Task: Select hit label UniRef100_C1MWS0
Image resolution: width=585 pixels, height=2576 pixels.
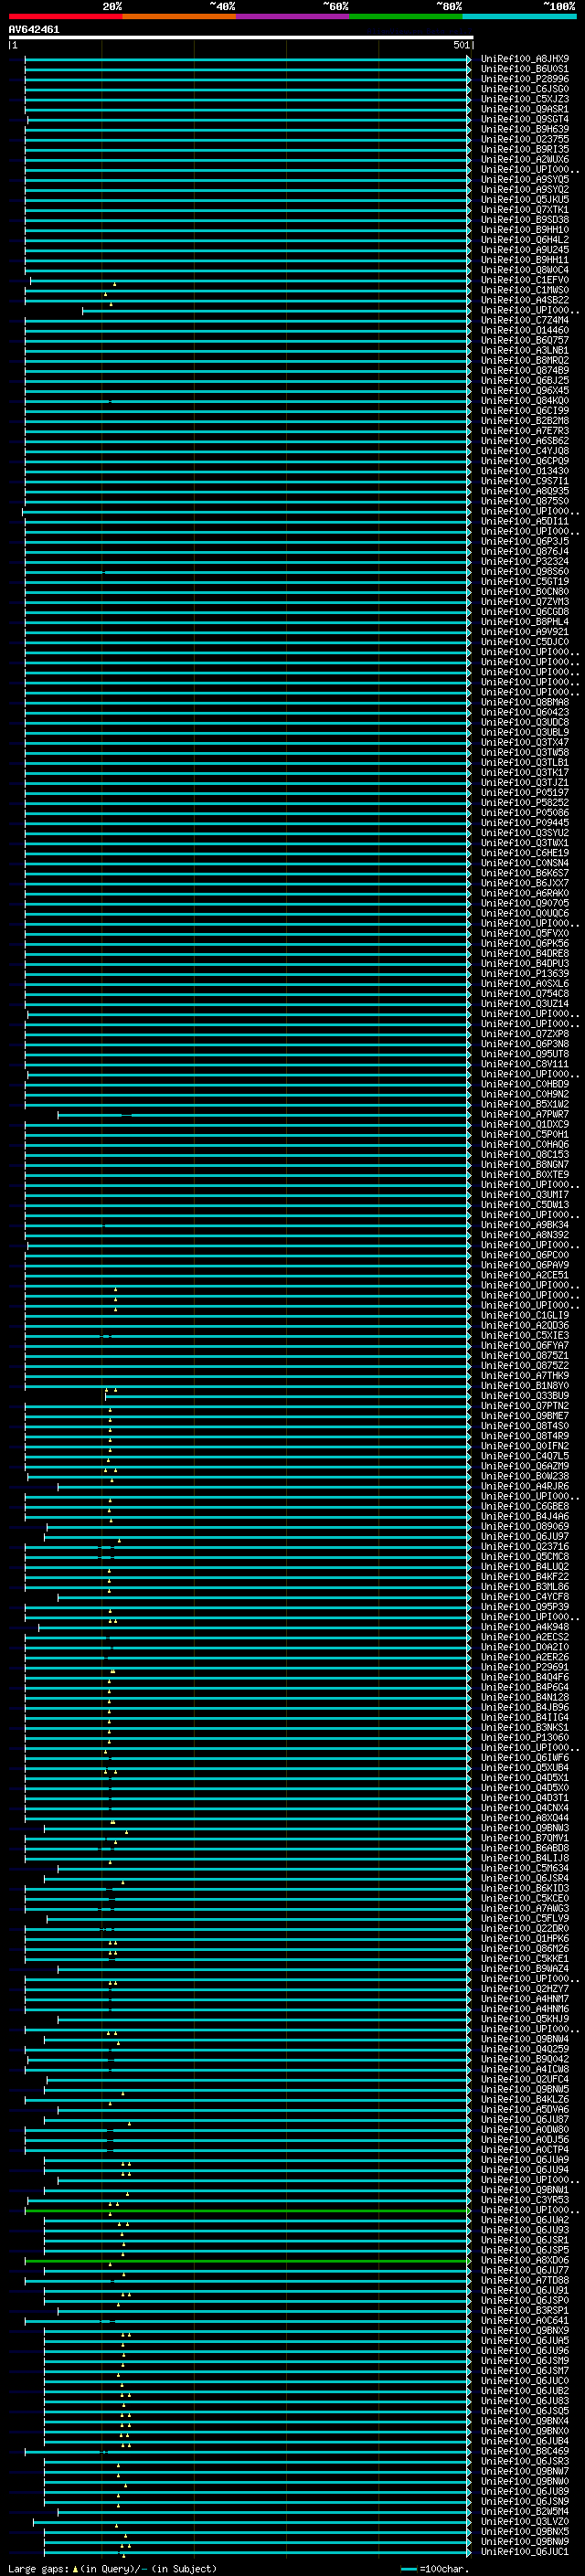Action: 525,290
